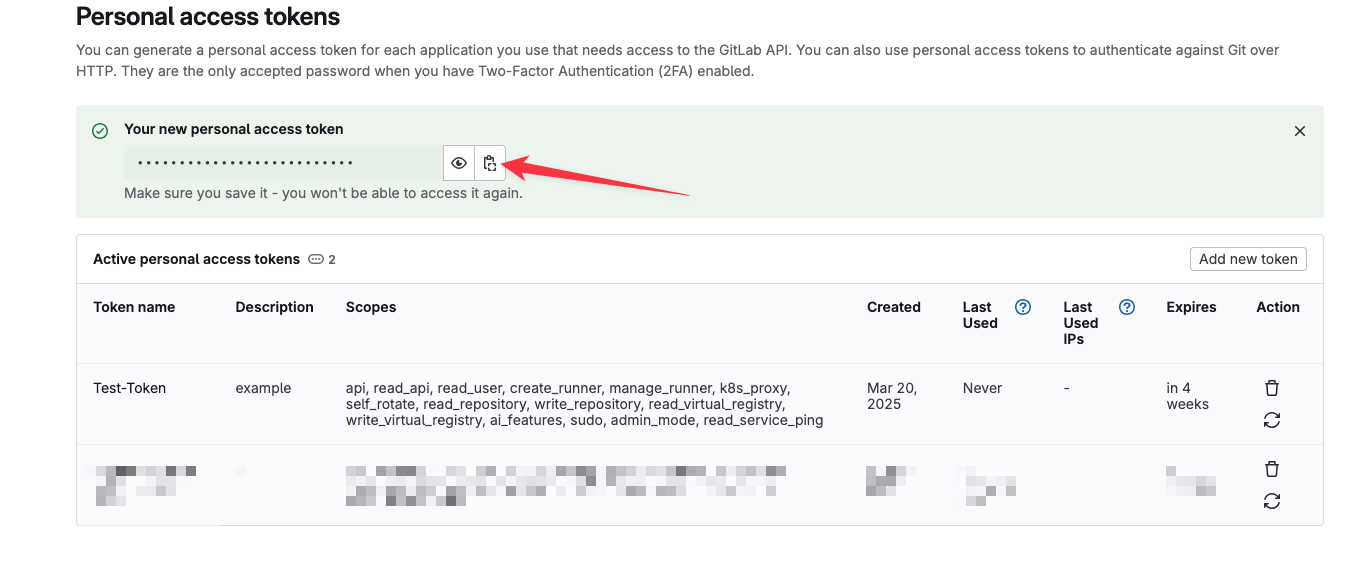Click the green success check icon
The image size is (1359, 567).
click(x=100, y=131)
